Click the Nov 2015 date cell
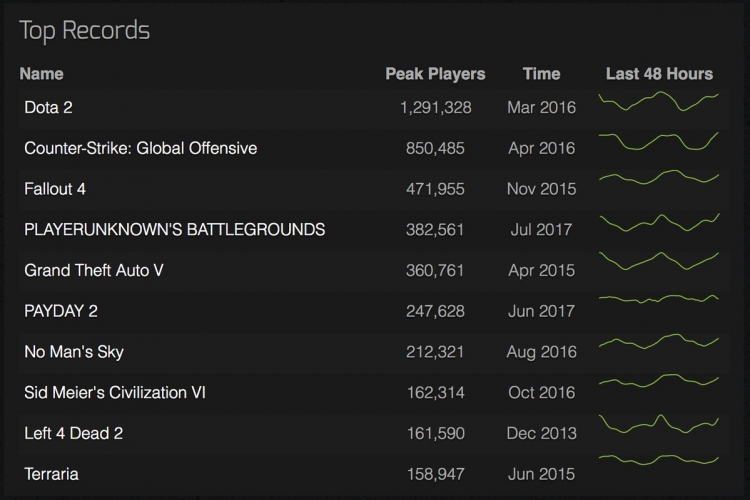The height and width of the screenshot is (500, 750). 541,189
